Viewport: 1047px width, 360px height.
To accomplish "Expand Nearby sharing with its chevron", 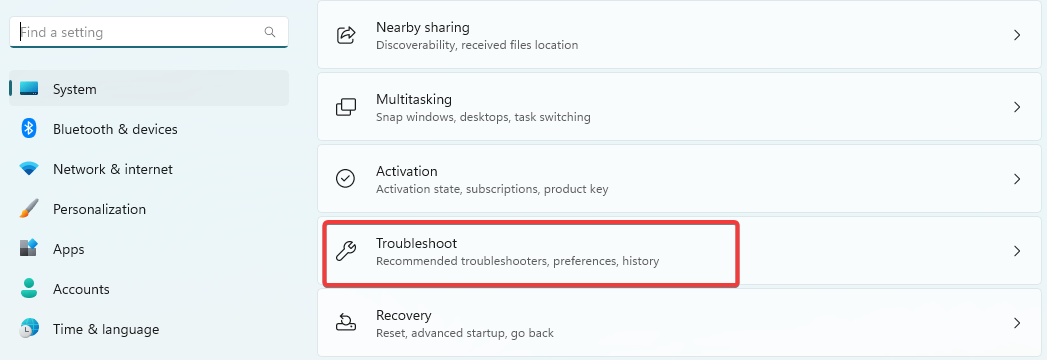I will click(x=1017, y=35).
